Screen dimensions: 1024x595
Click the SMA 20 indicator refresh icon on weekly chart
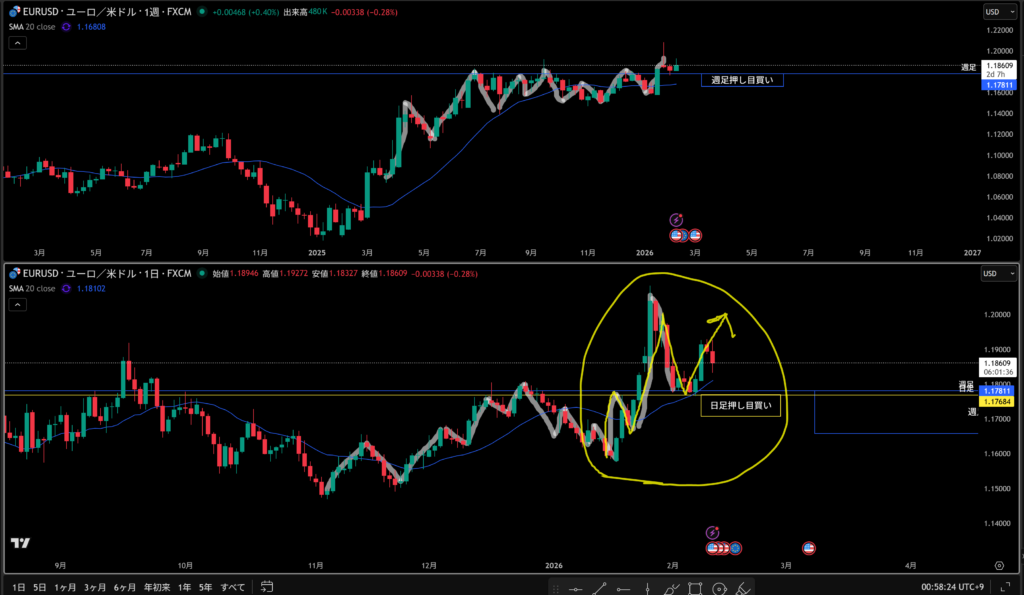[66, 27]
